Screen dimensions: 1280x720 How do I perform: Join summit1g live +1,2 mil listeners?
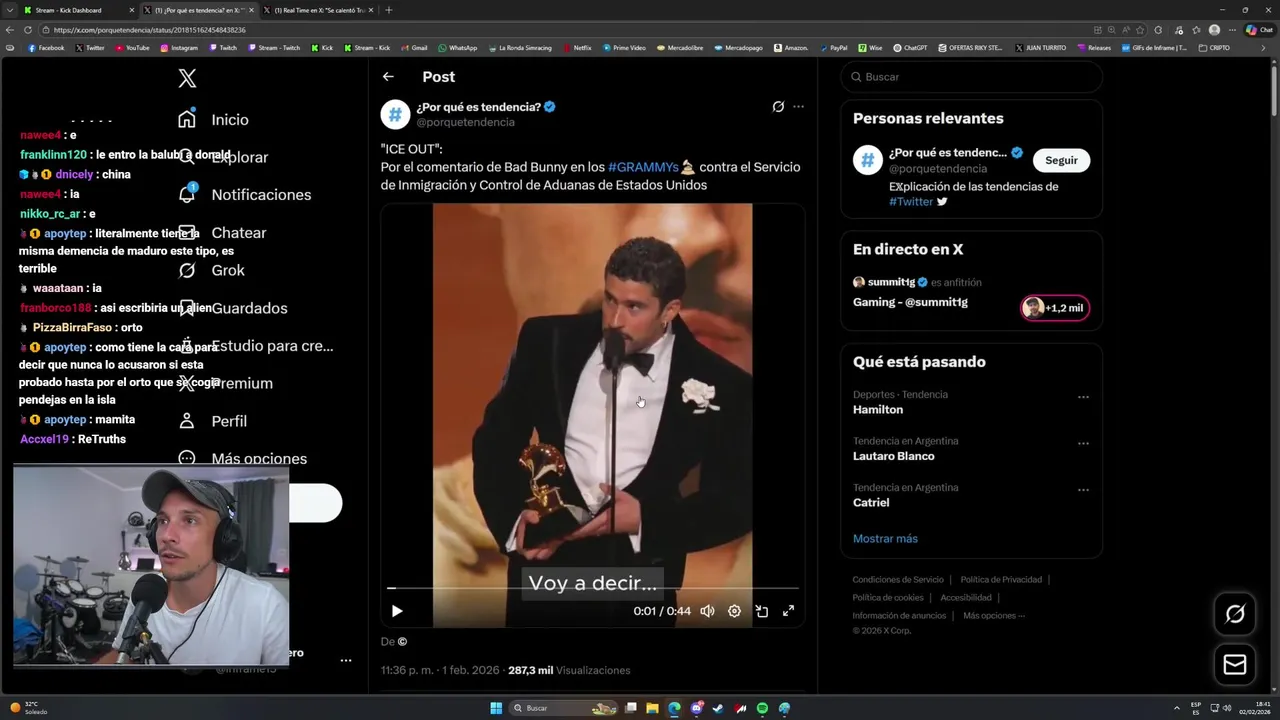(x=1055, y=308)
